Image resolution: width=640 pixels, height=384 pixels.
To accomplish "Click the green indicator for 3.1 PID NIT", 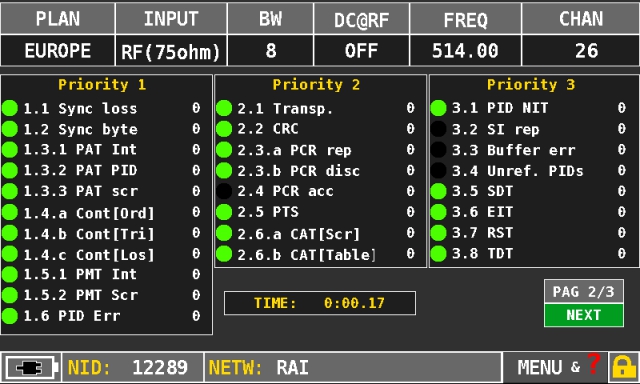I will point(439,108).
